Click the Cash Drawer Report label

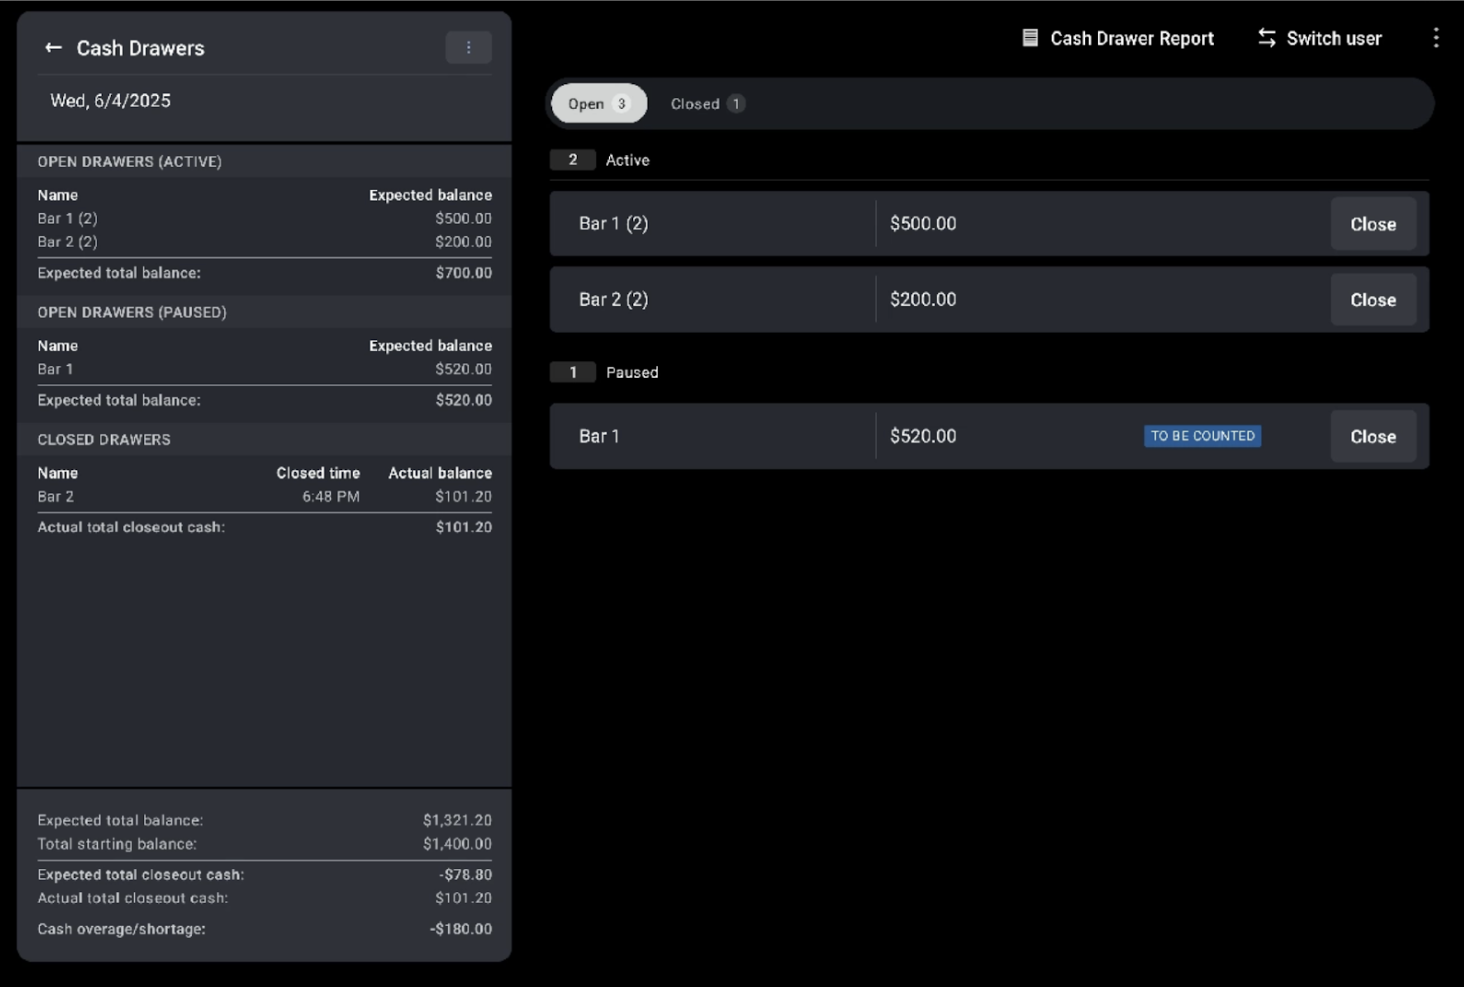1131,38
